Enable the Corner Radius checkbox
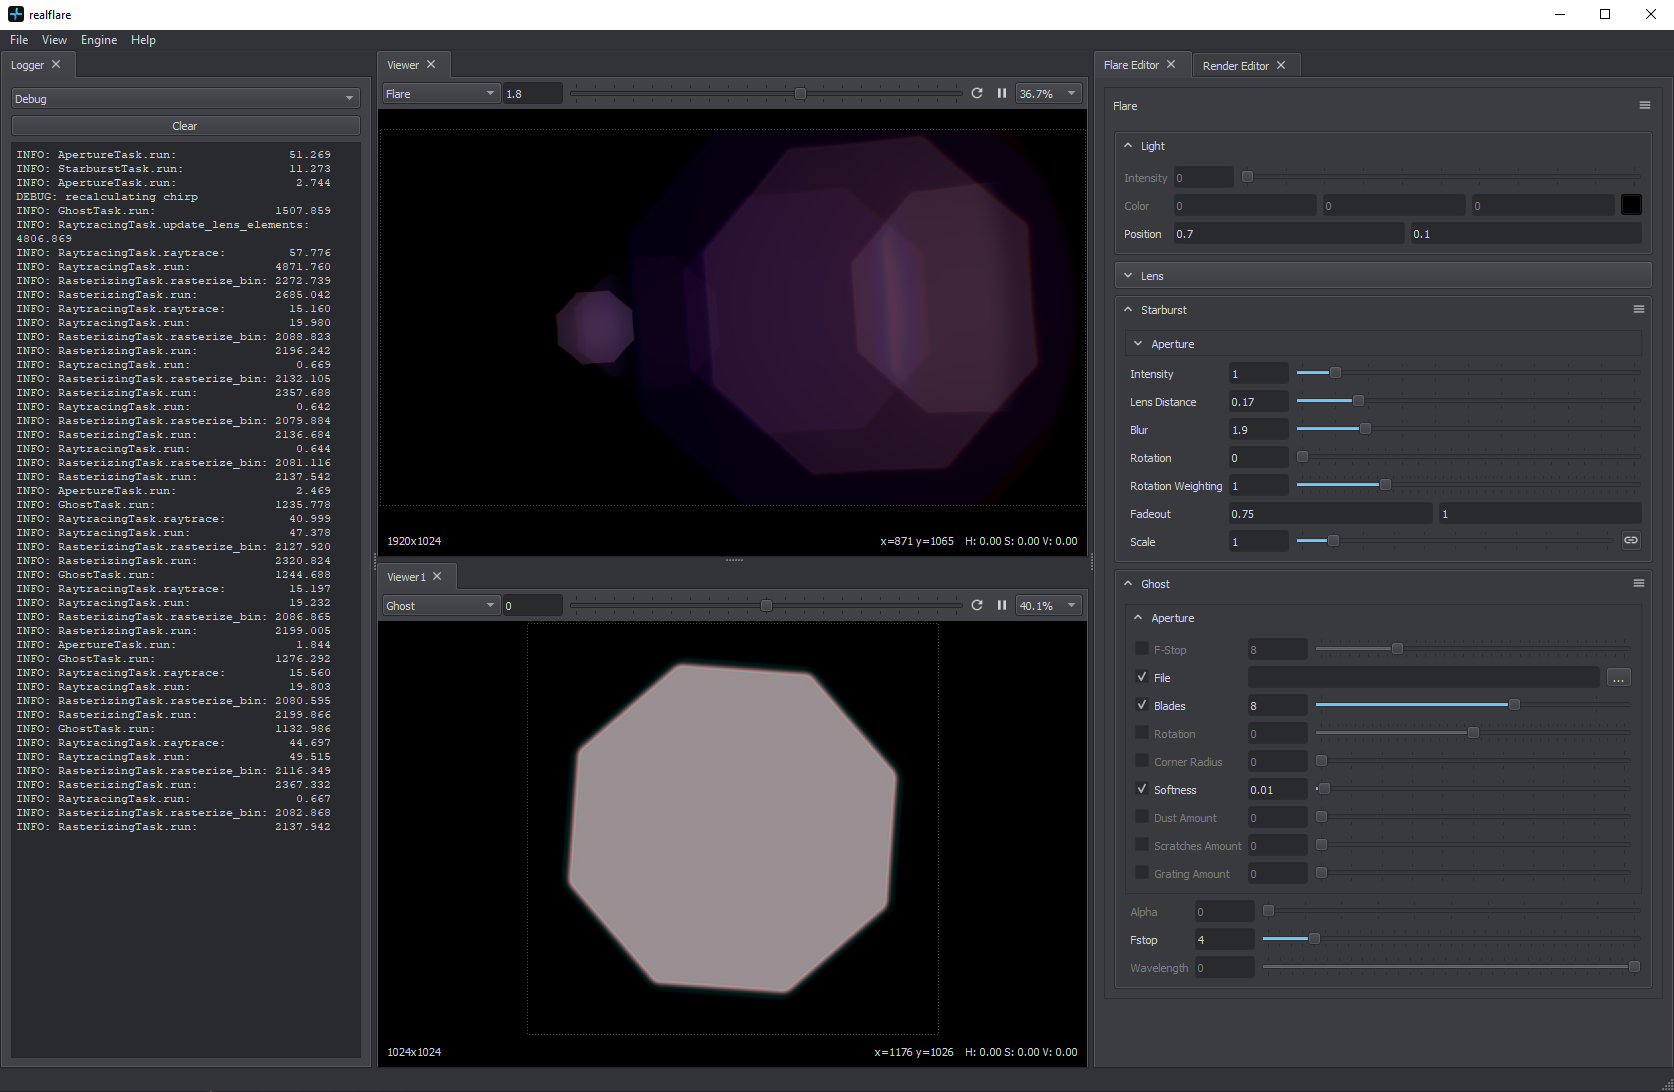Screen dimensions: 1674x1092 1142,760
